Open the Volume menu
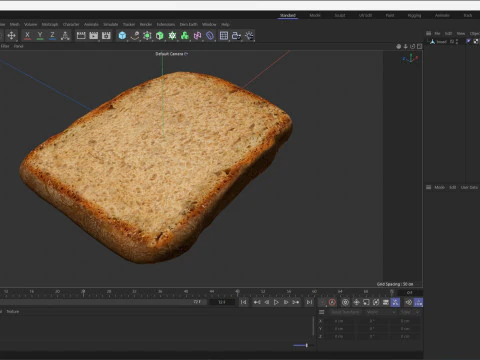The image size is (480, 360). click(x=30, y=24)
